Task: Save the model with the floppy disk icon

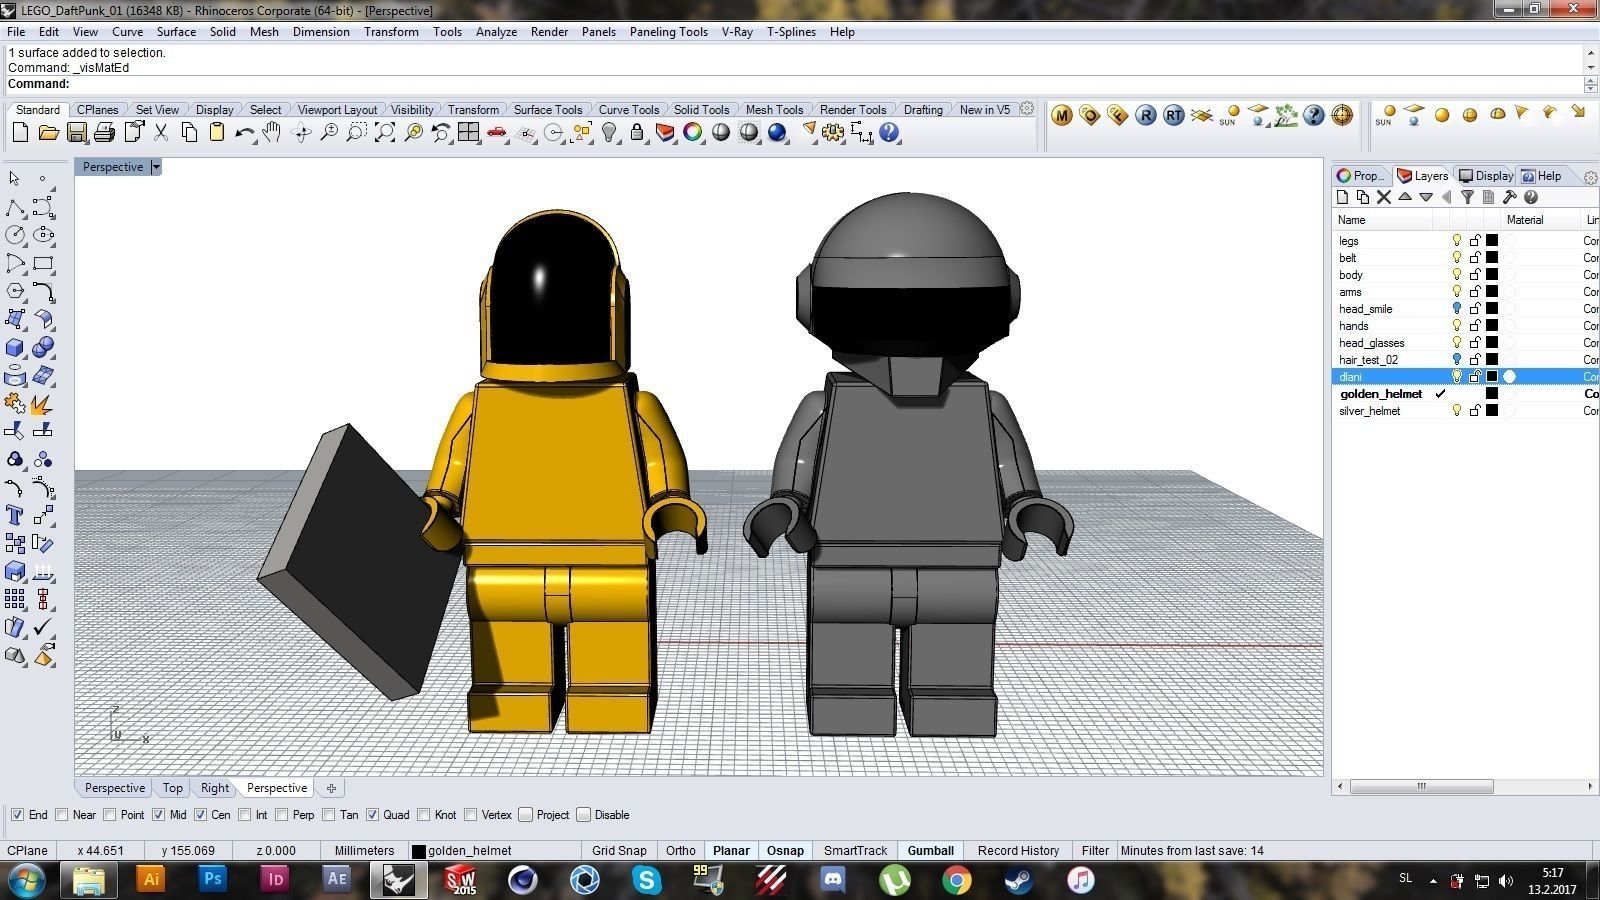Action: [76, 132]
